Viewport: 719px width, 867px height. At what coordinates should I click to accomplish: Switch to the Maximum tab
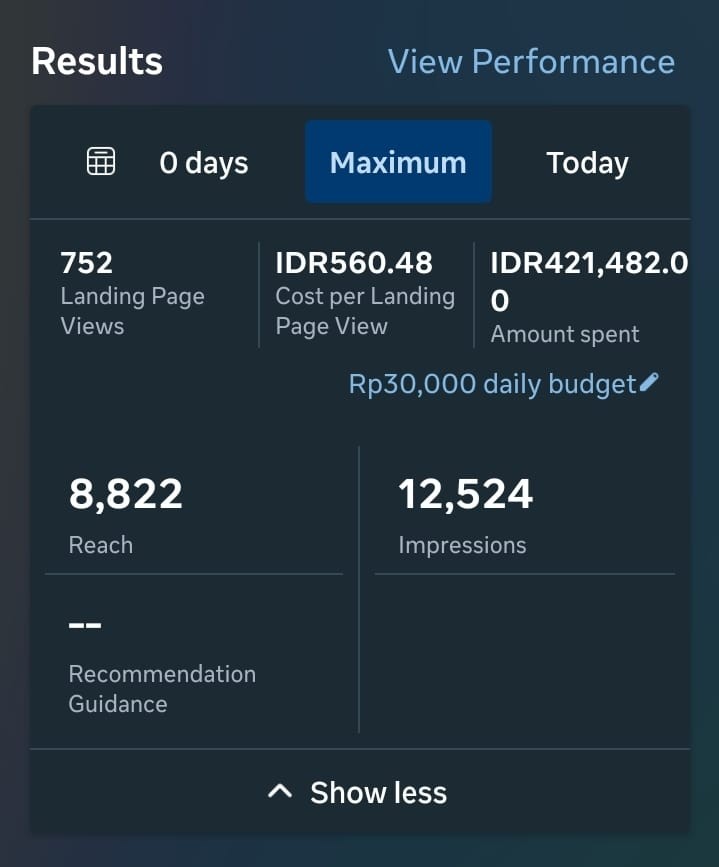(398, 163)
